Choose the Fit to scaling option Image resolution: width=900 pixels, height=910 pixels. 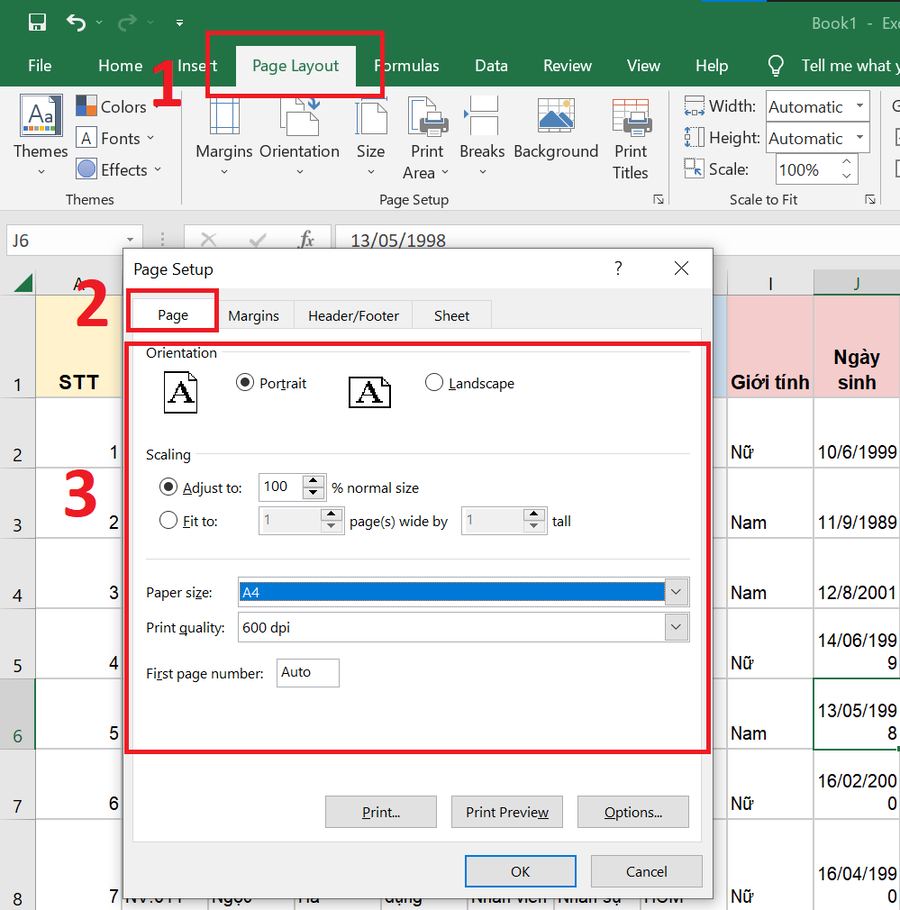click(x=169, y=520)
